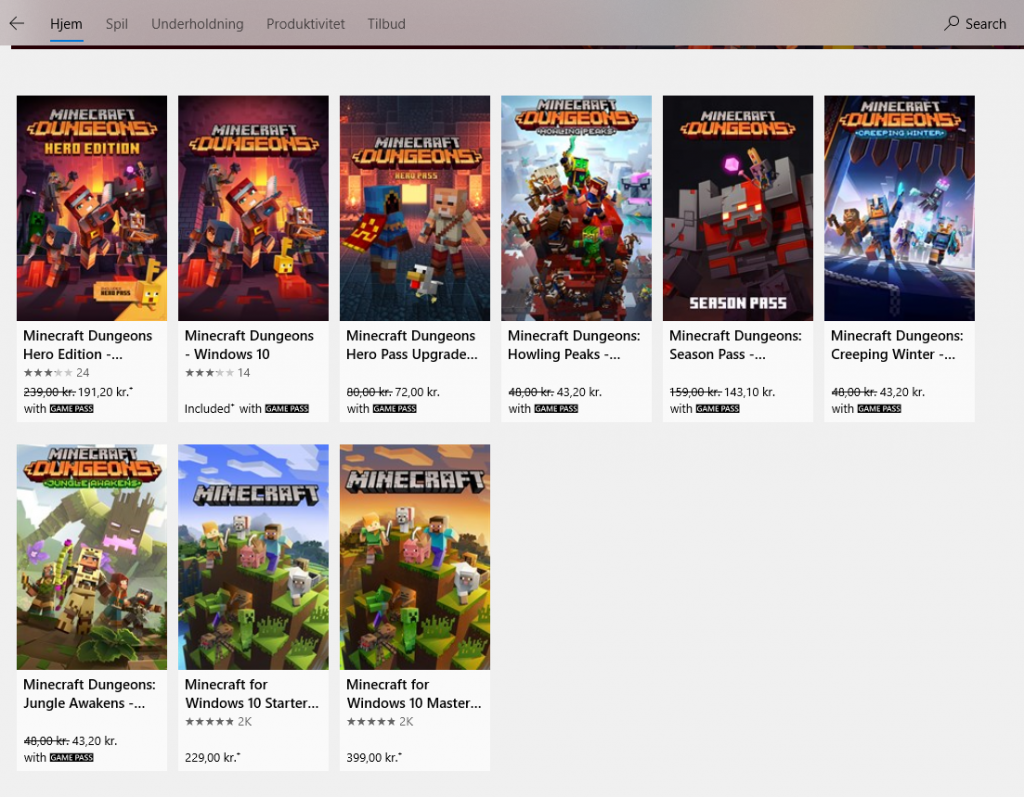This screenshot has width=1024, height=797.
Task: Click the Game Pass badge under Windows 10 edition
Action: point(287,409)
